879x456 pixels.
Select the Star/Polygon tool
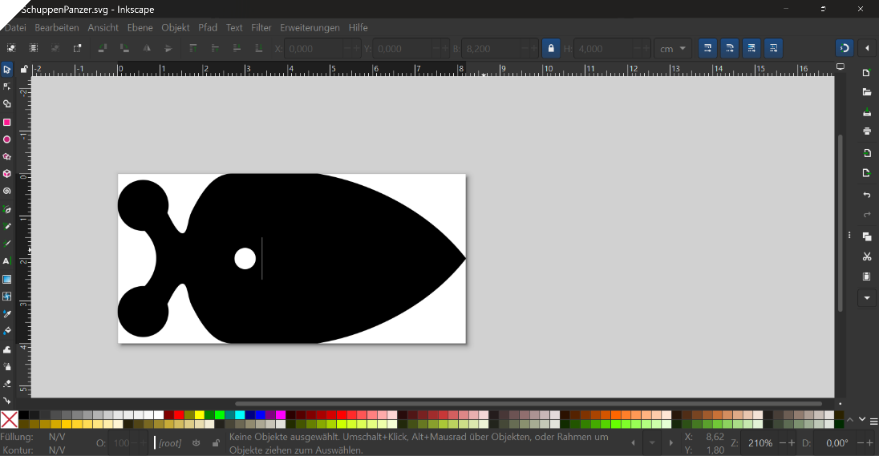(7, 156)
